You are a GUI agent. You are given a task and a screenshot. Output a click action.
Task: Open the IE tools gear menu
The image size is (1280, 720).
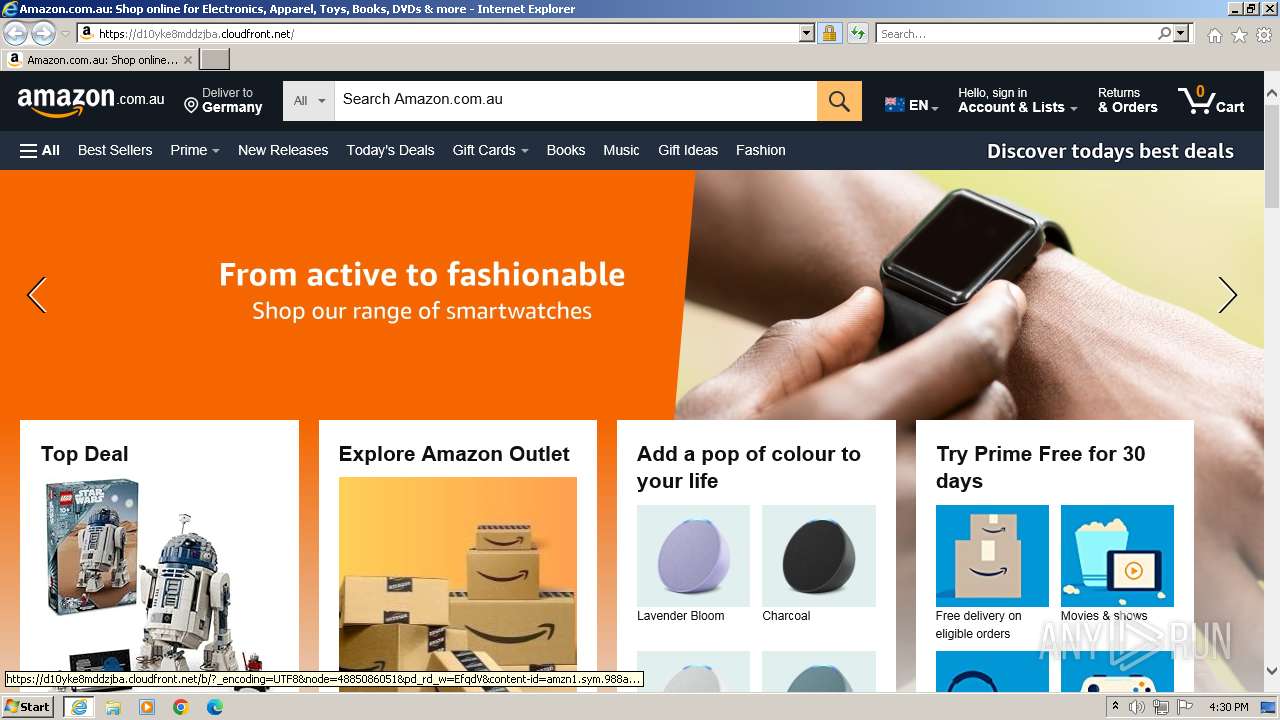[x=1264, y=35]
